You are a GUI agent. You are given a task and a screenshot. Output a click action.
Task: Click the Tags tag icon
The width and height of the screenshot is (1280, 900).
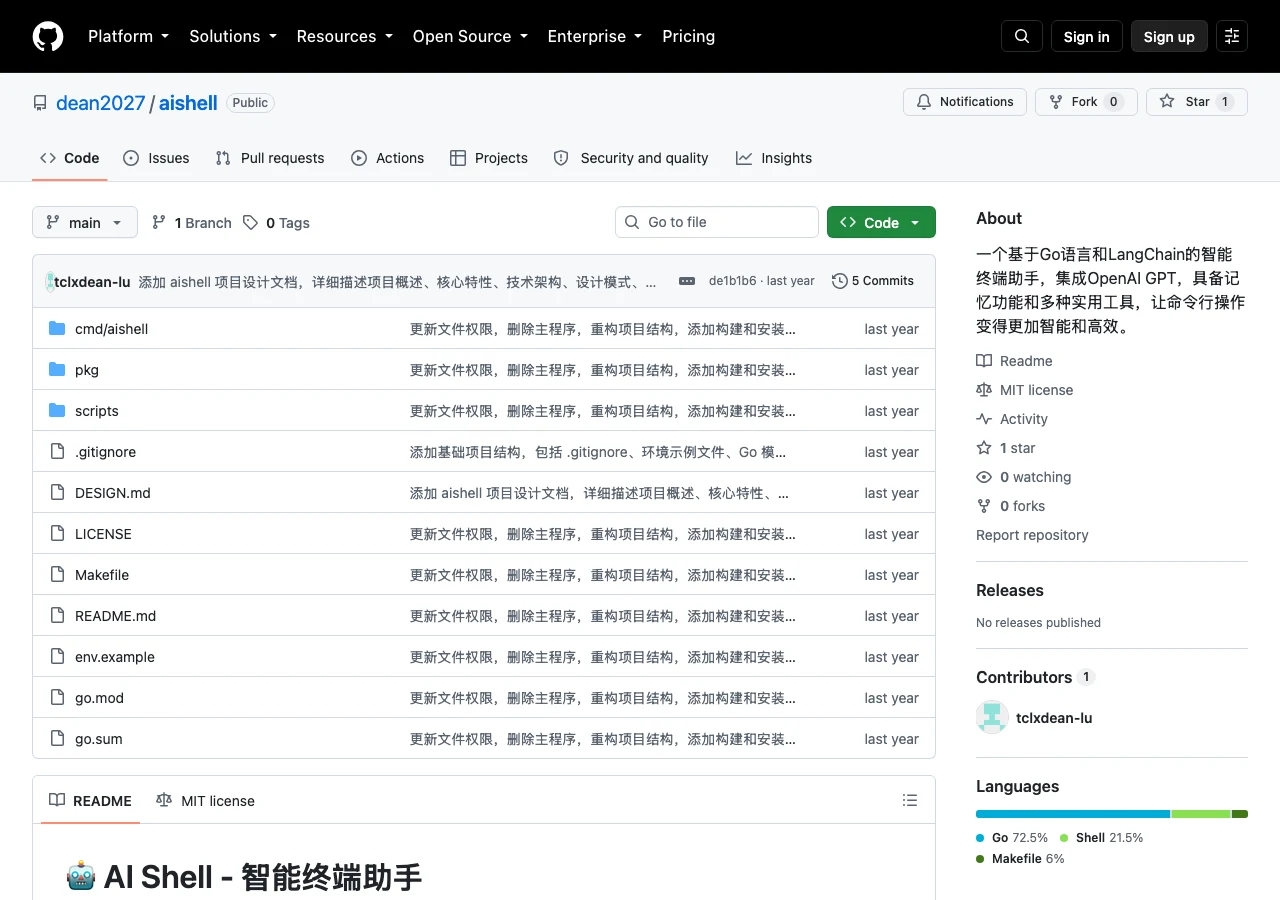pos(250,223)
